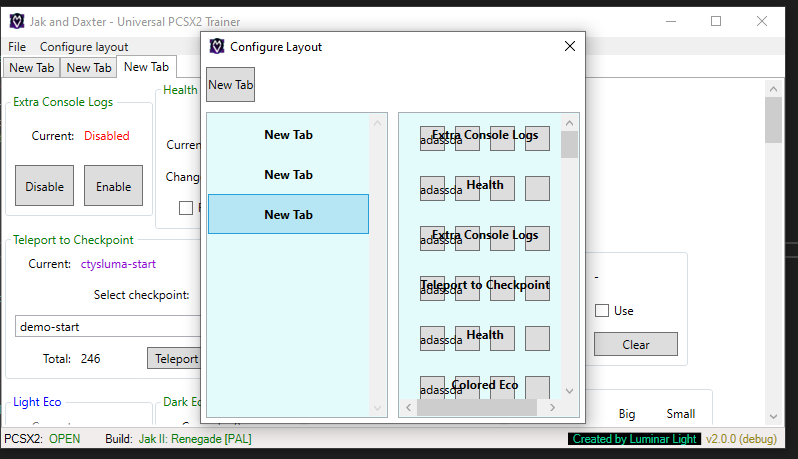Image resolution: width=798 pixels, height=459 pixels.
Task: Click the trainer app icon in main title bar
Action: pos(17,21)
